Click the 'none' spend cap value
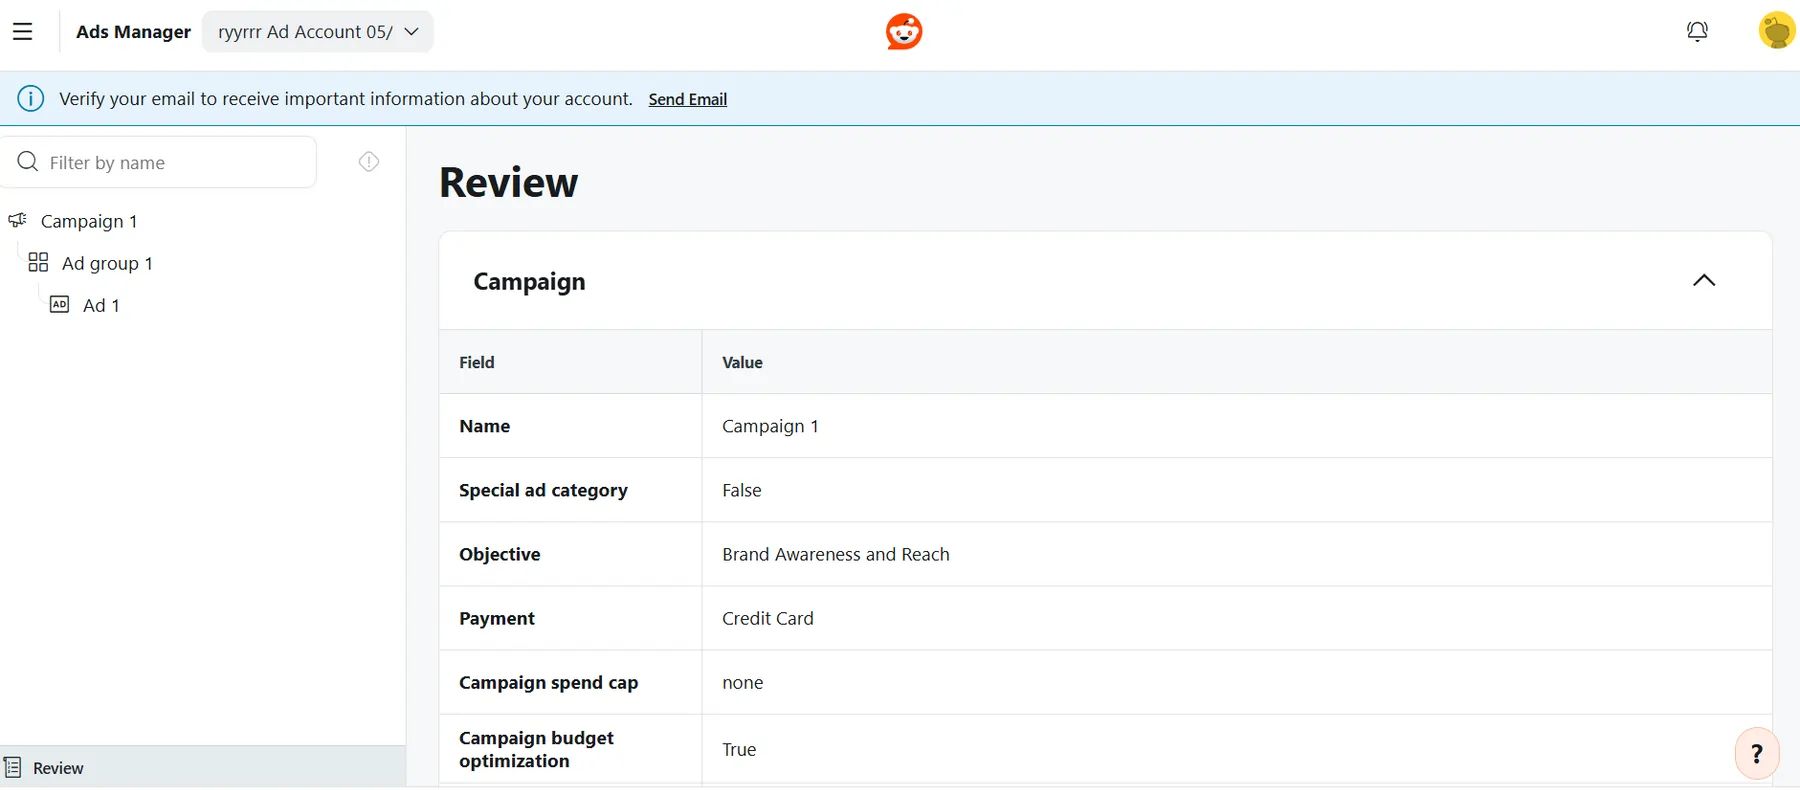This screenshot has width=1800, height=790. pos(743,683)
